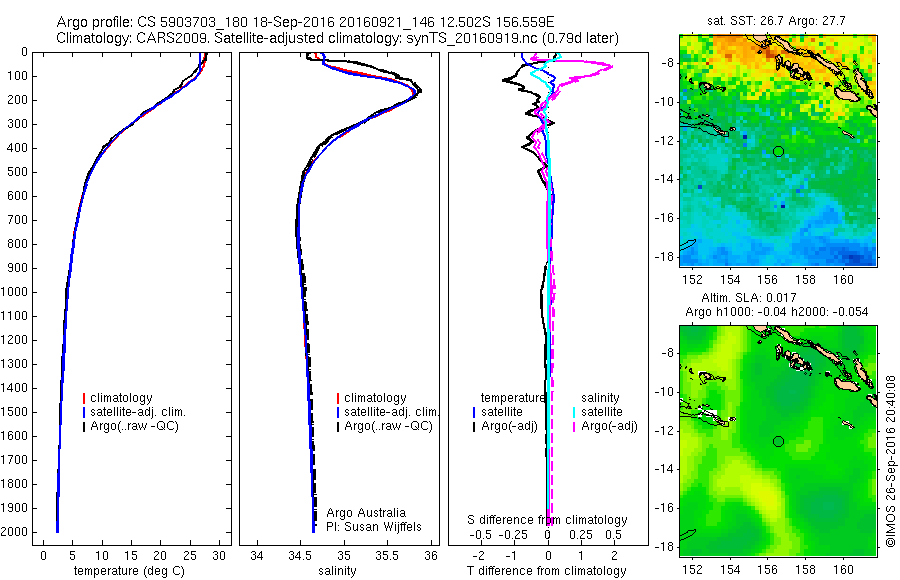This screenshot has width=900, height=580.
Task: Click the magenta salinity Argo(-adj) legend swatch
Action: point(574,427)
